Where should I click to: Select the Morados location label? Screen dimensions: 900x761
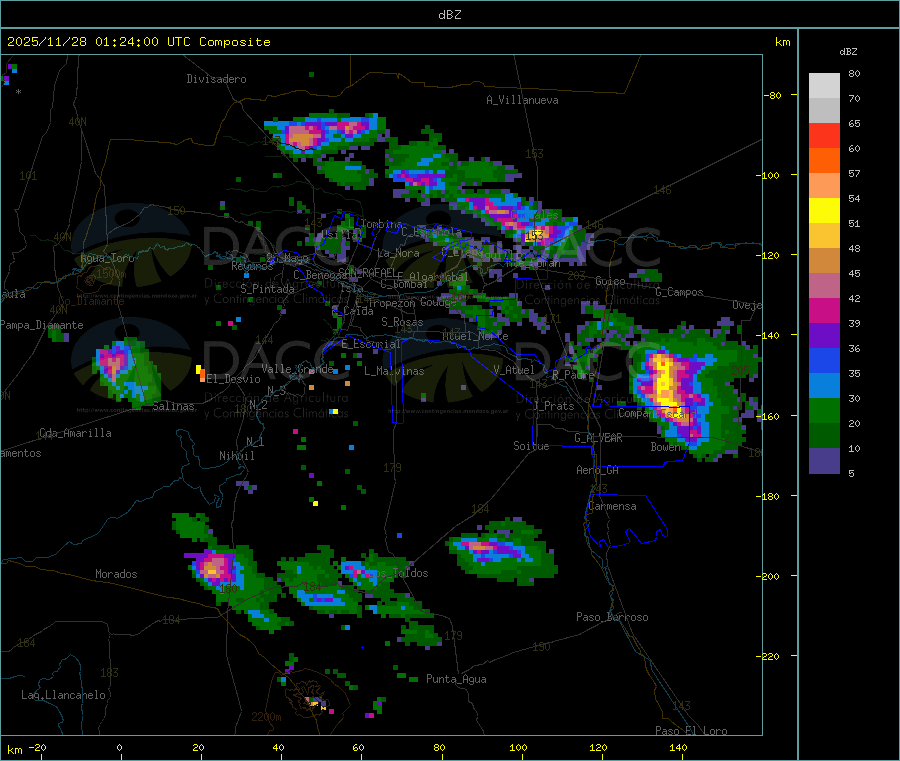pos(116,574)
